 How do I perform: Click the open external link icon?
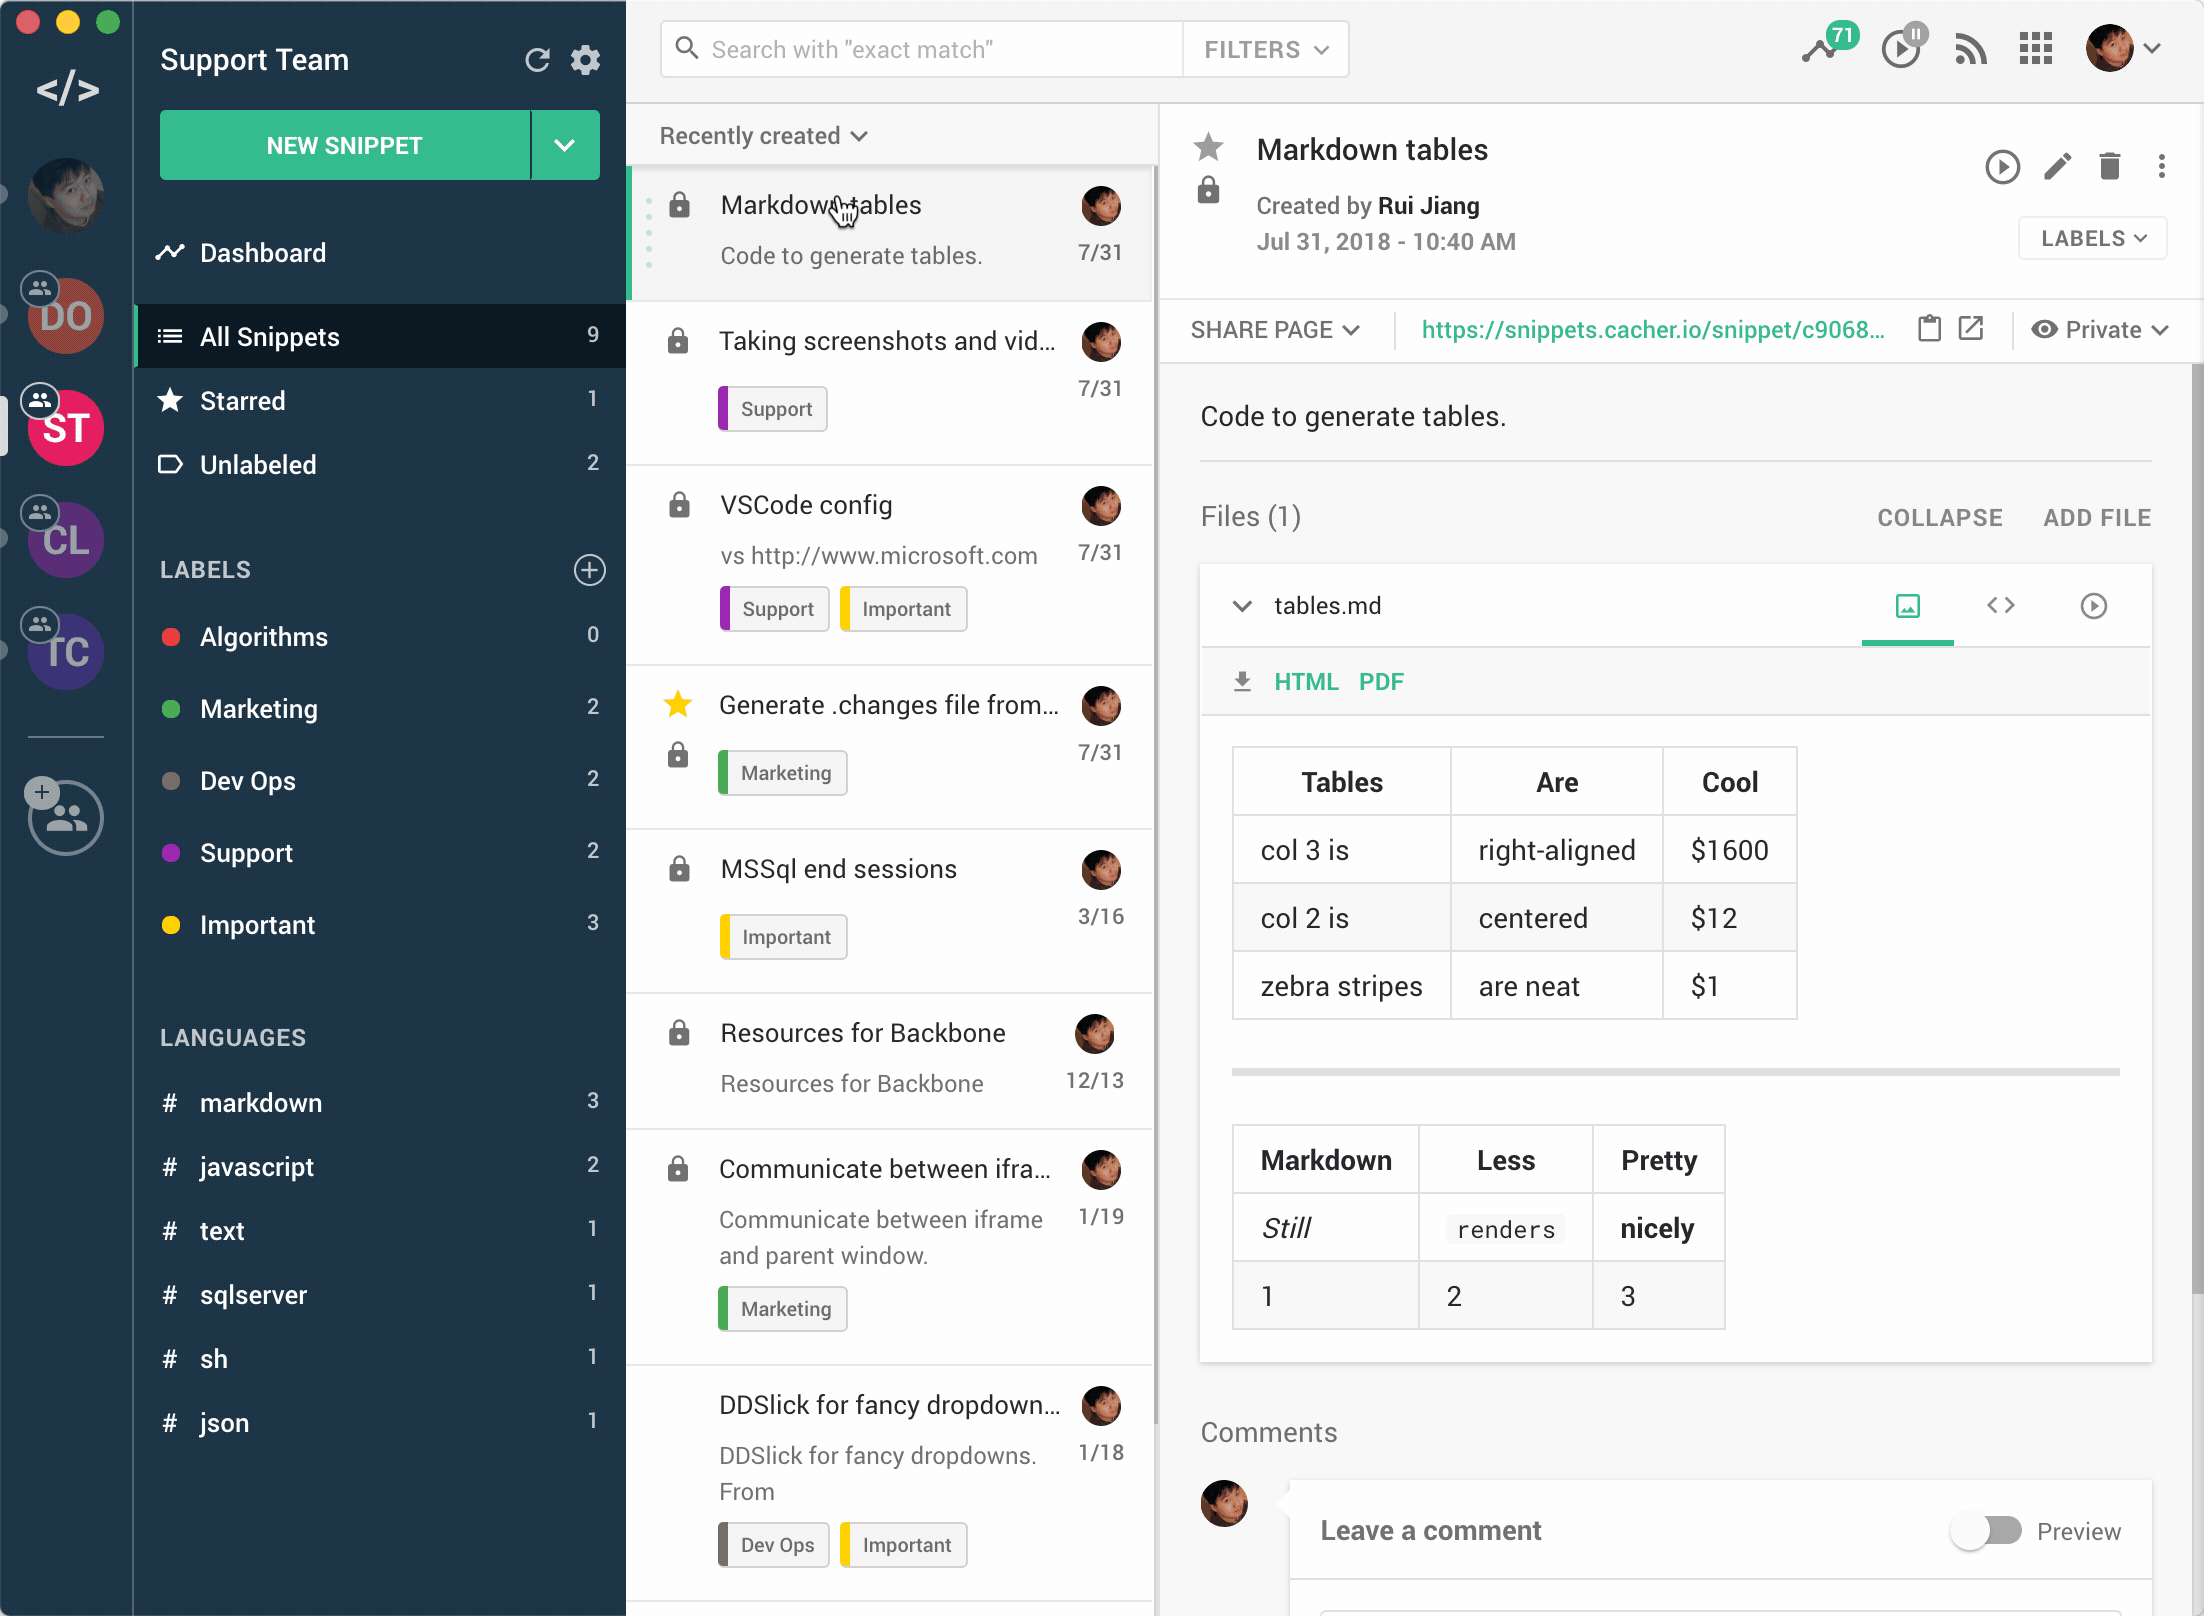[x=1975, y=329]
